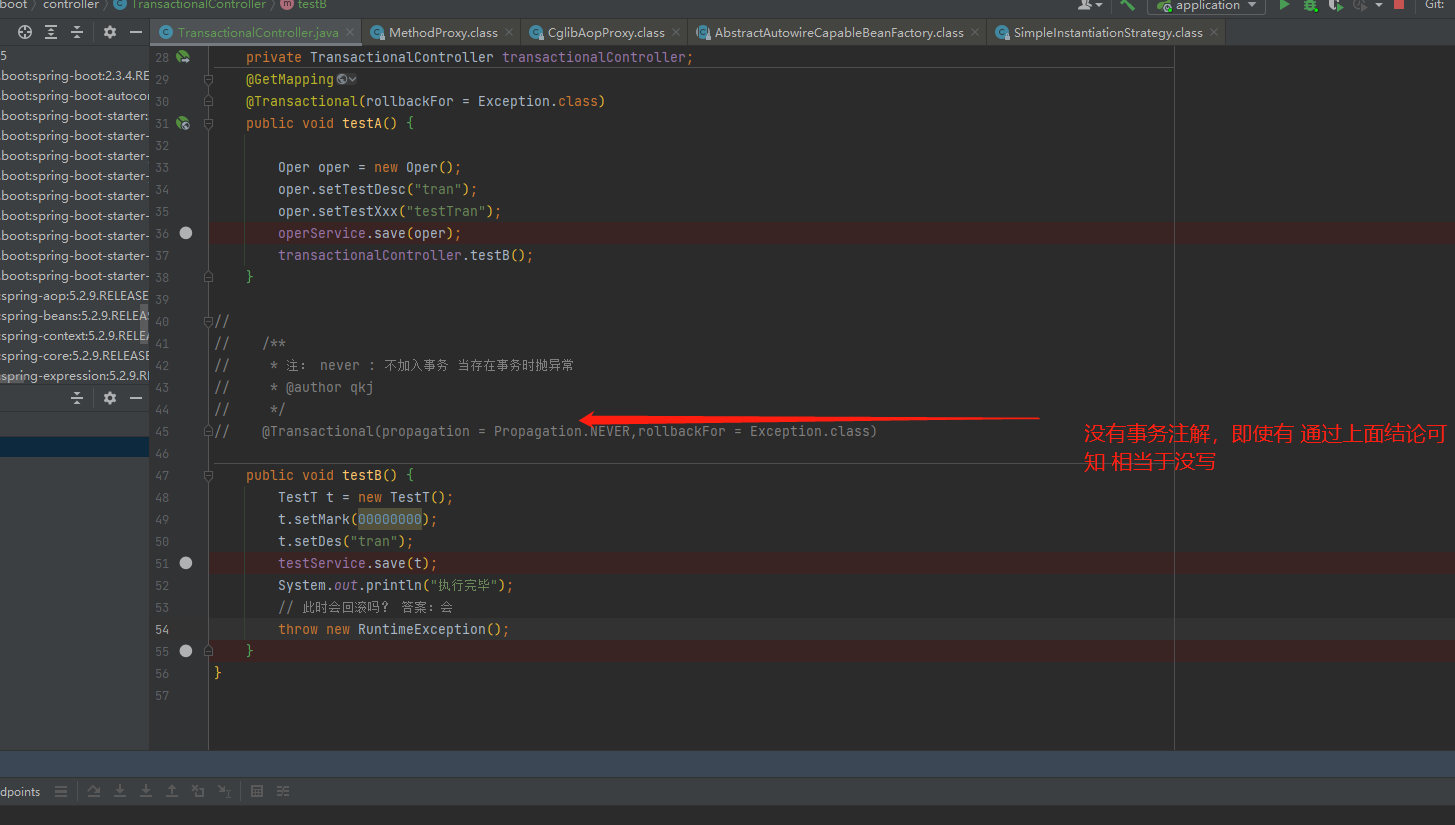Click Step Over icon in debugger toolbar

point(94,791)
